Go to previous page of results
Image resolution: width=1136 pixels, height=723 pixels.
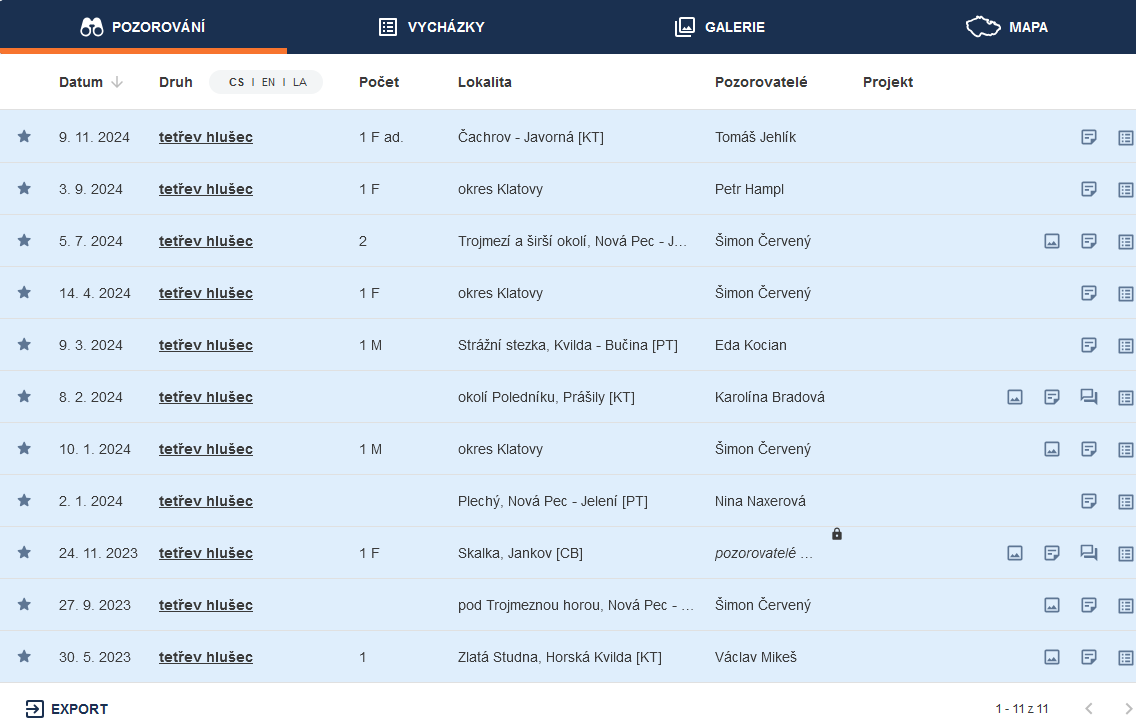tap(1089, 709)
